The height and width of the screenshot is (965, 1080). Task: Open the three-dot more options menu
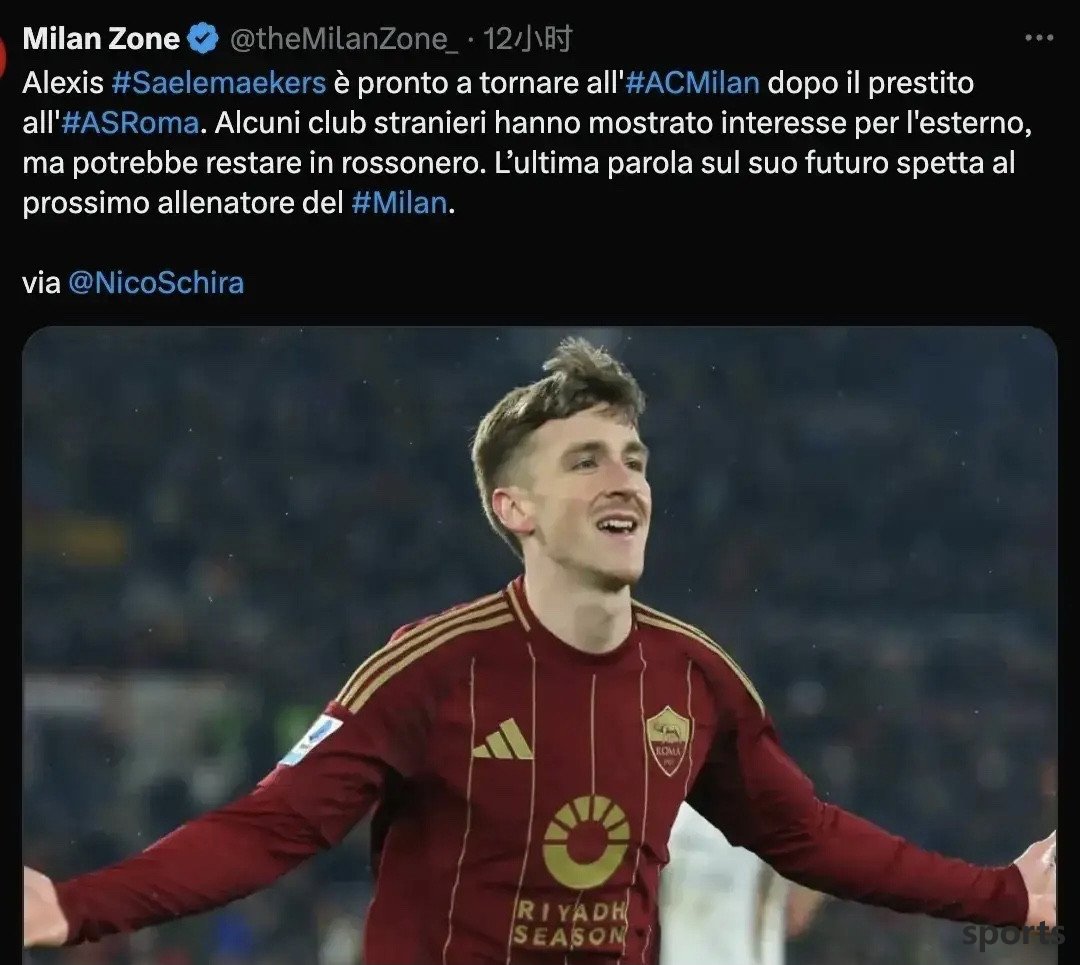(1039, 38)
